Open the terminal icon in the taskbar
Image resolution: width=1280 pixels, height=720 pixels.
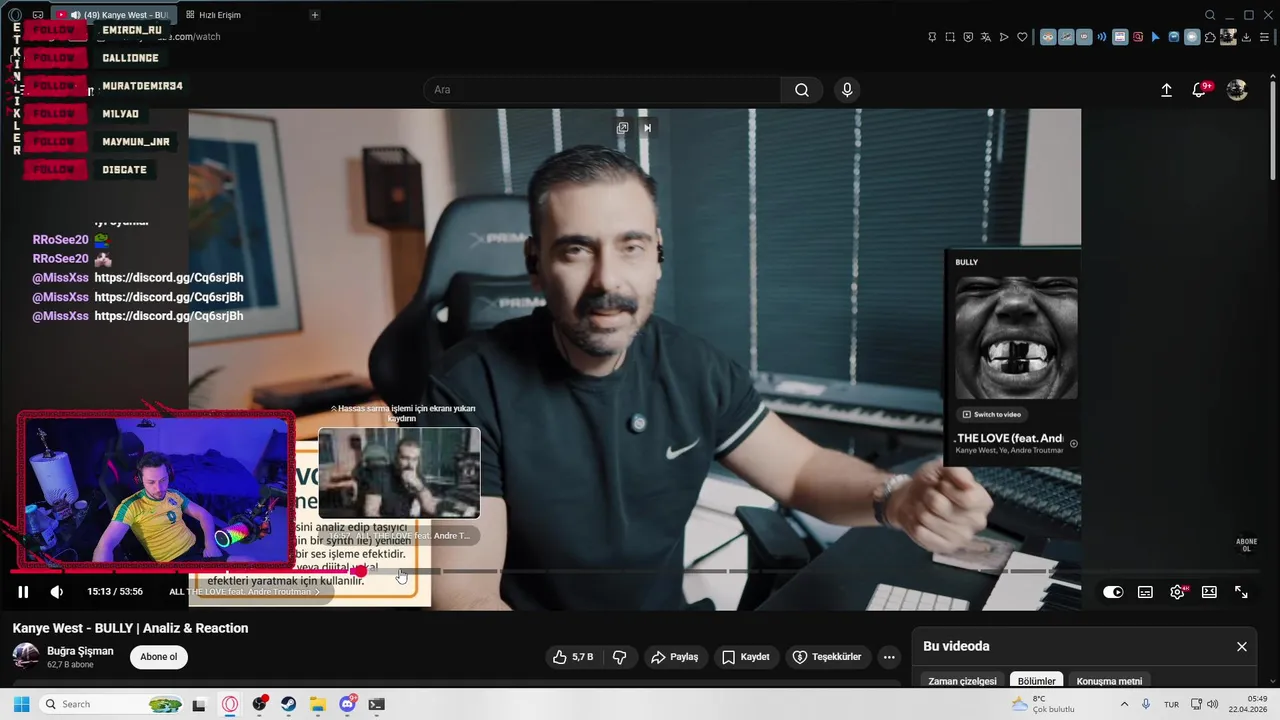tap(376, 704)
